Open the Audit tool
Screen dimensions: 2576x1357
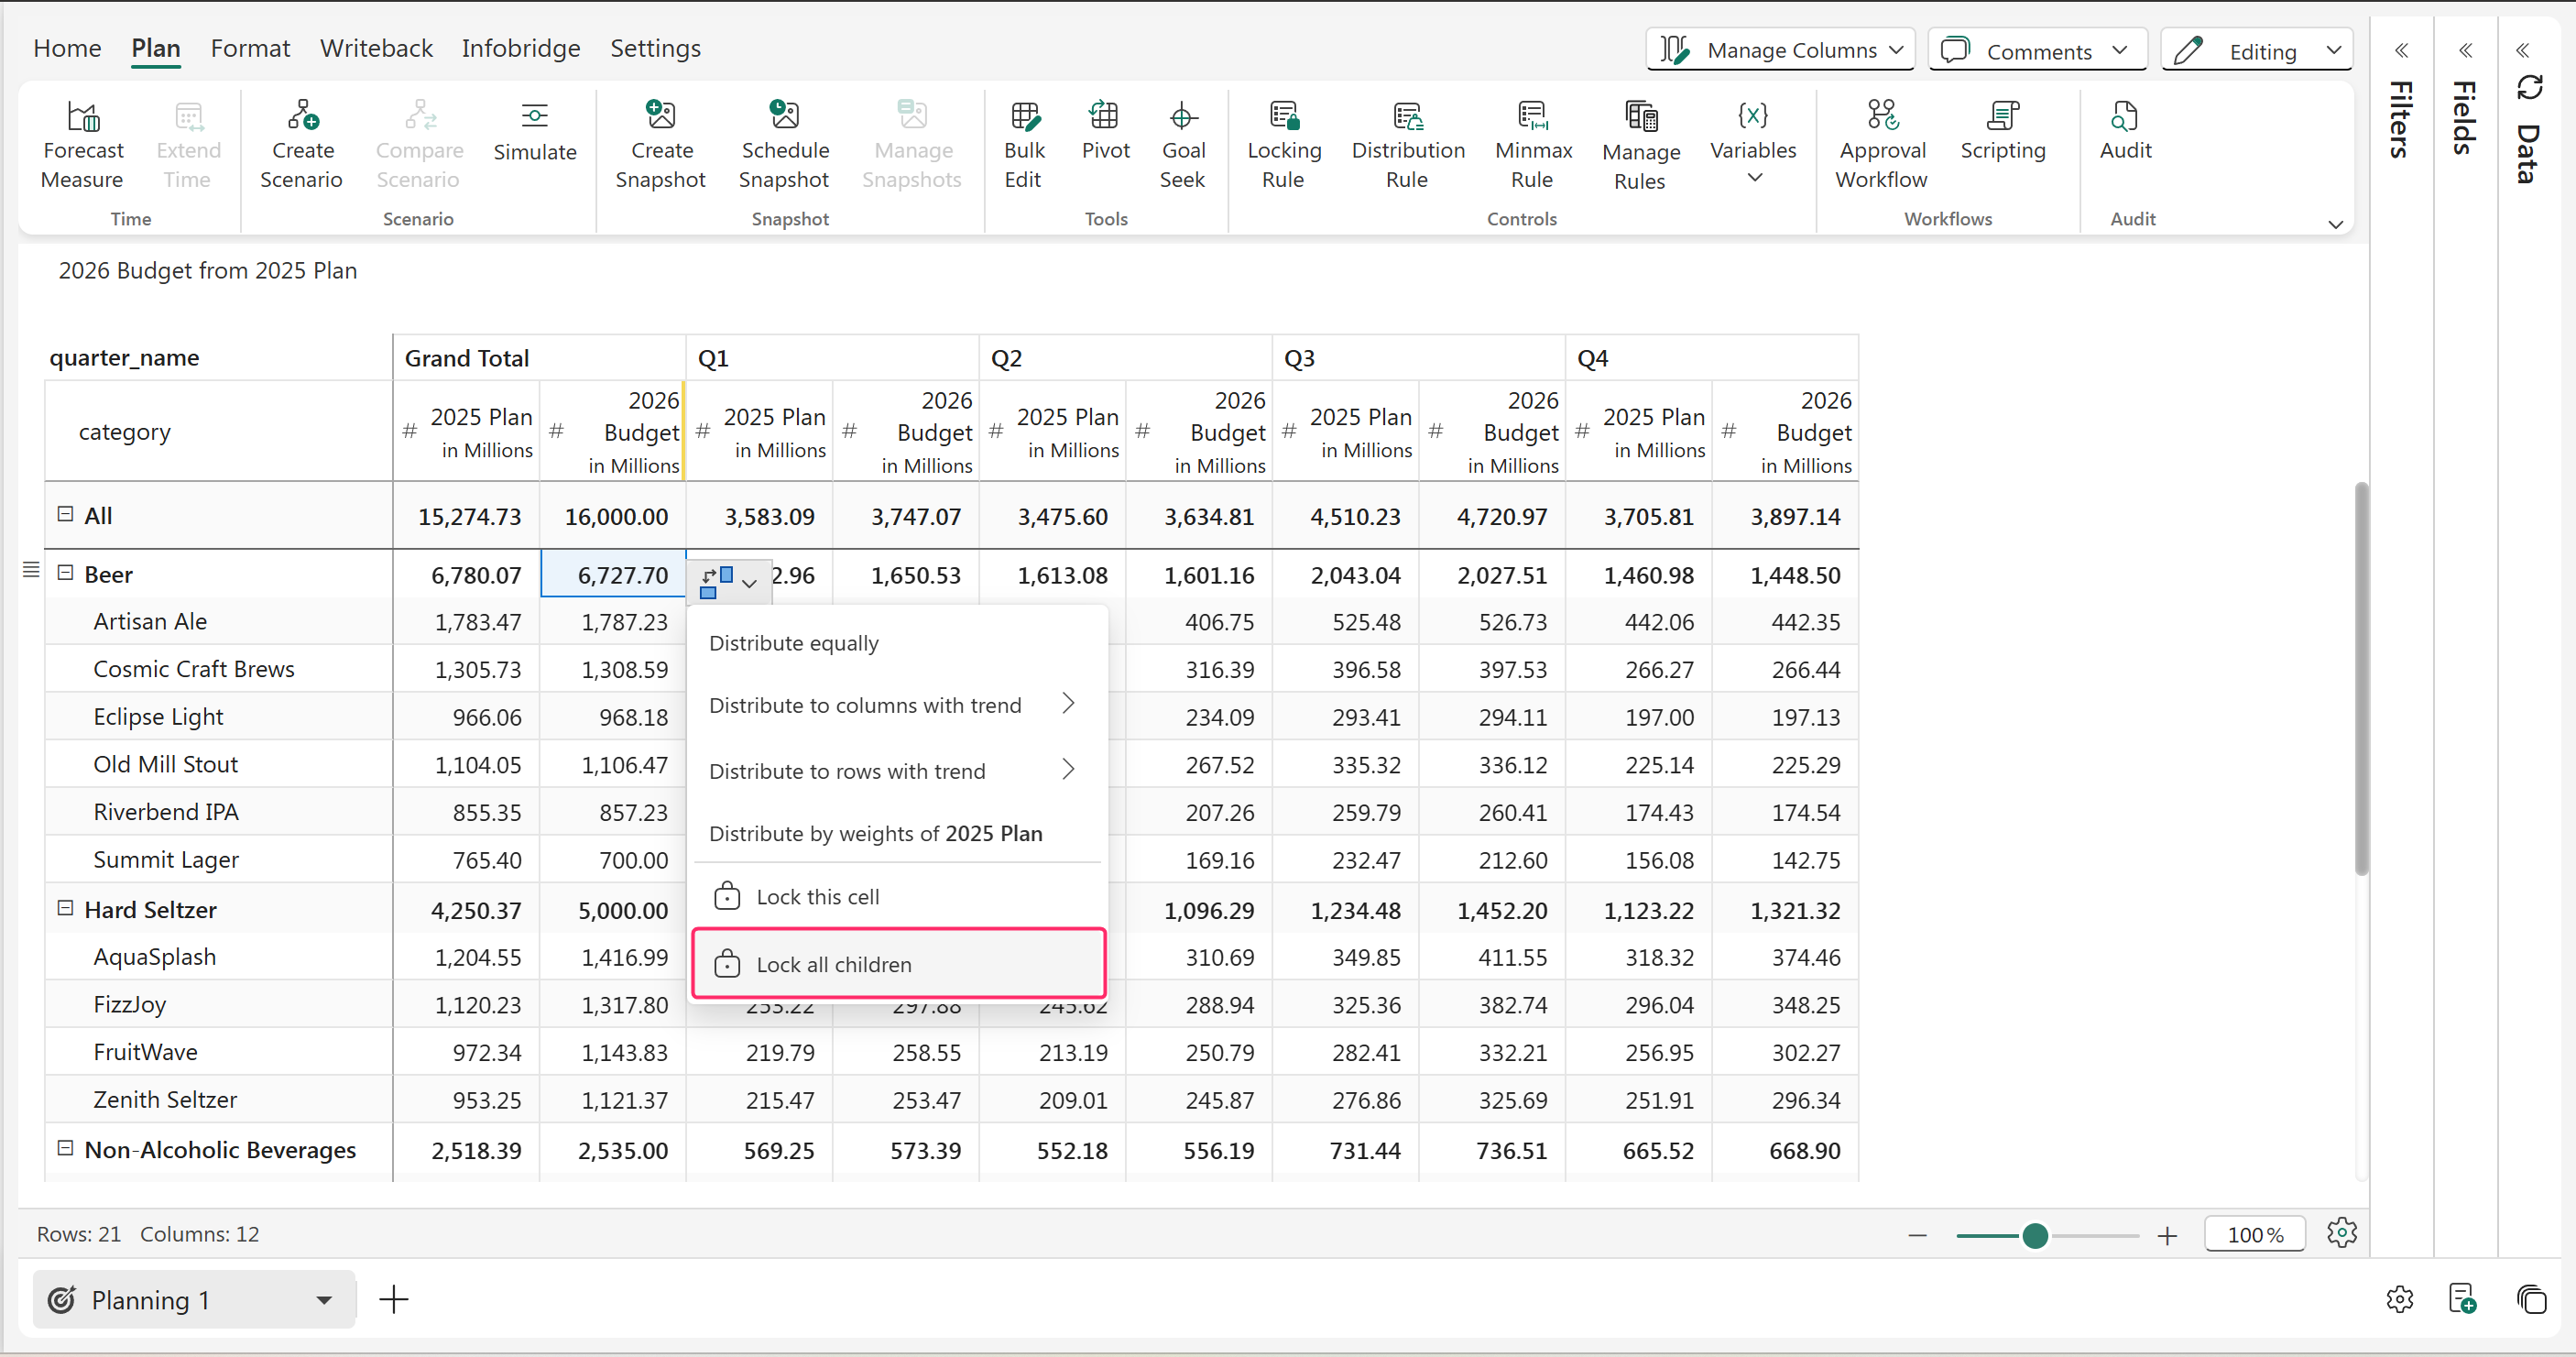pos(2124,118)
